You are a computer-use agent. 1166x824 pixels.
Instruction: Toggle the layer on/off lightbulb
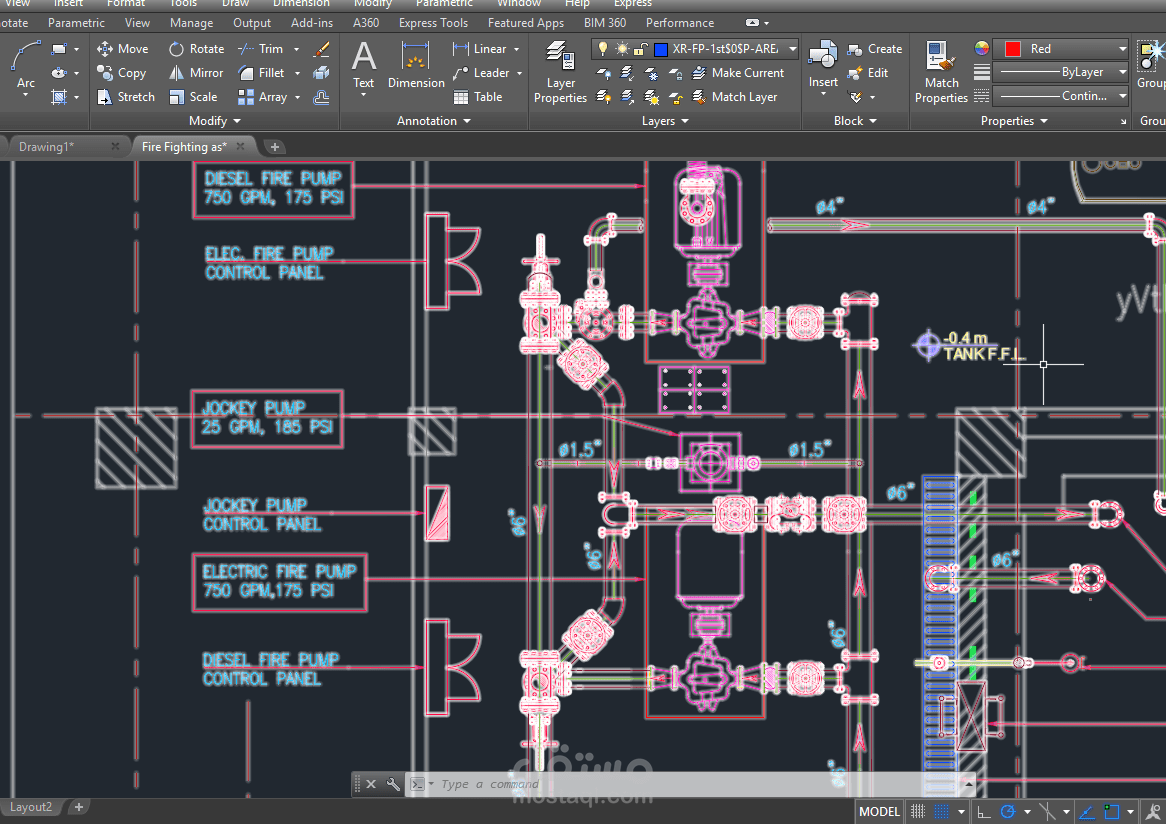coord(603,49)
